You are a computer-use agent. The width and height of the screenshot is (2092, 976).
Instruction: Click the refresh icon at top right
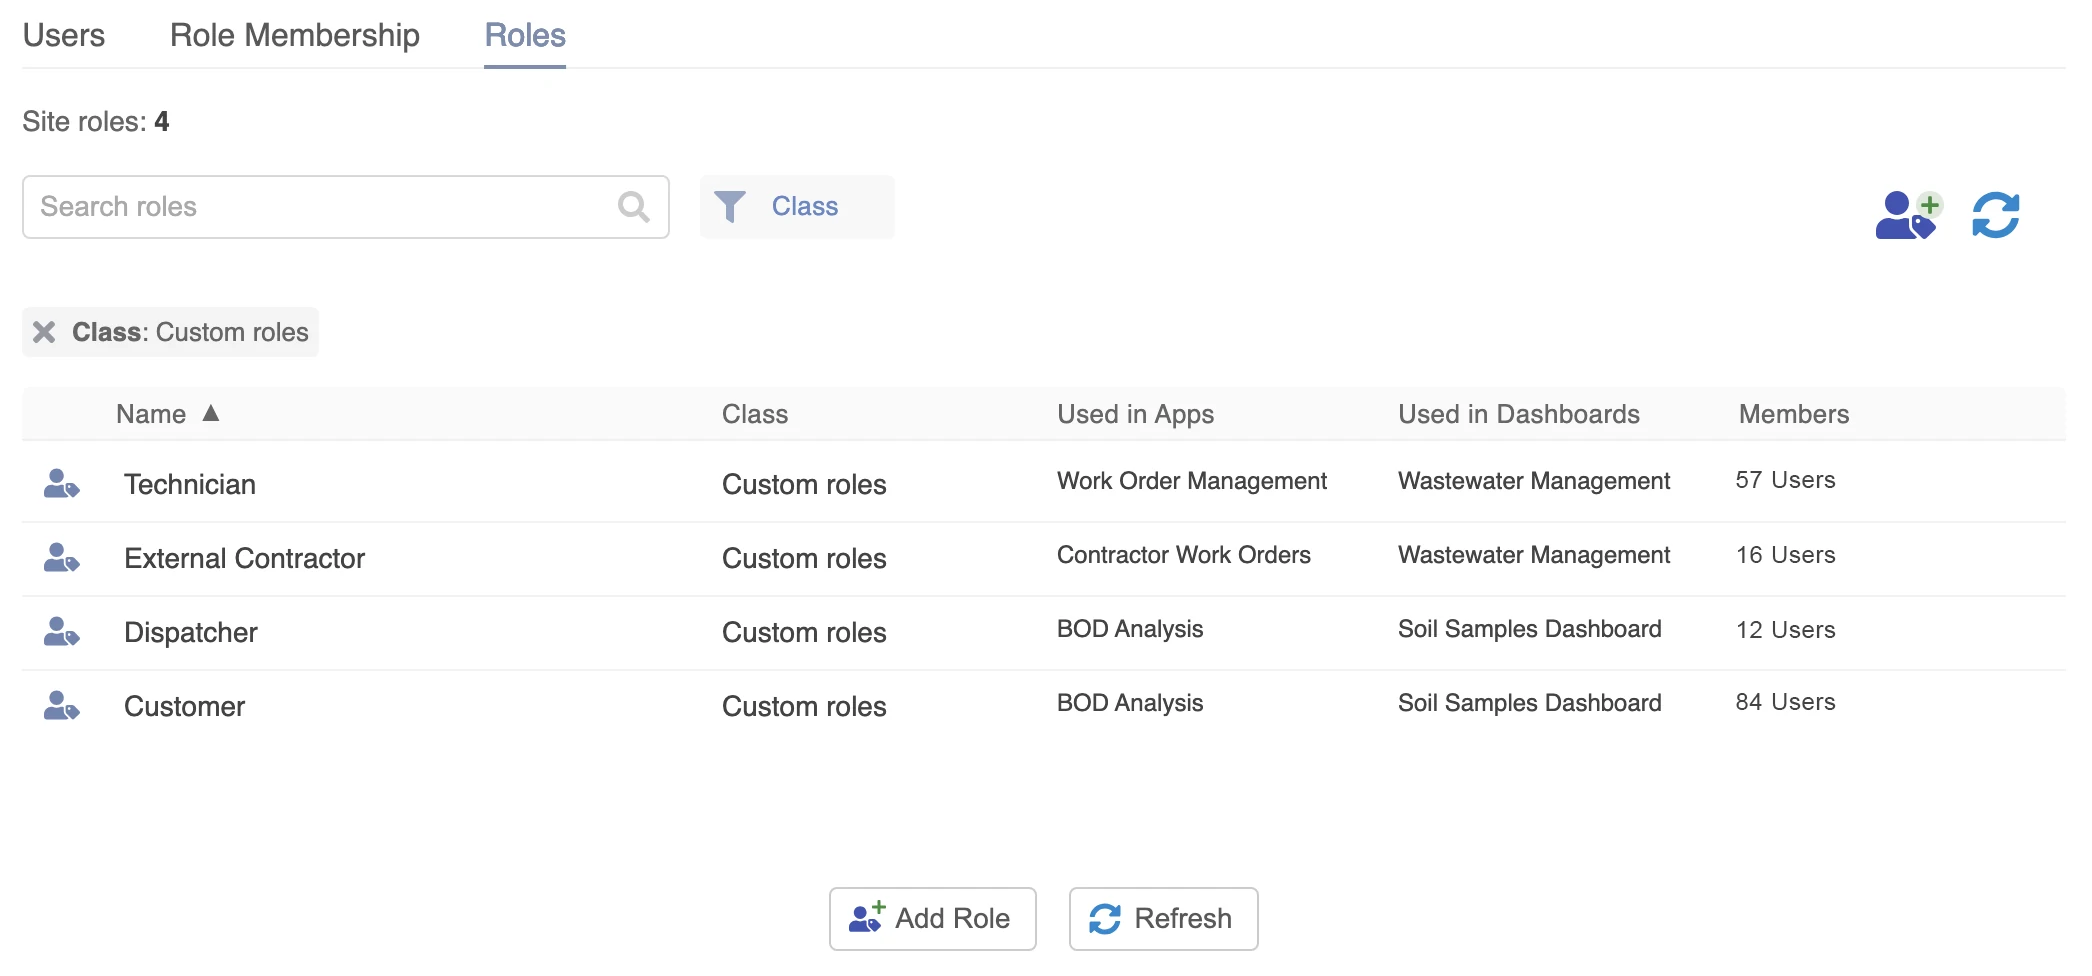1995,215
